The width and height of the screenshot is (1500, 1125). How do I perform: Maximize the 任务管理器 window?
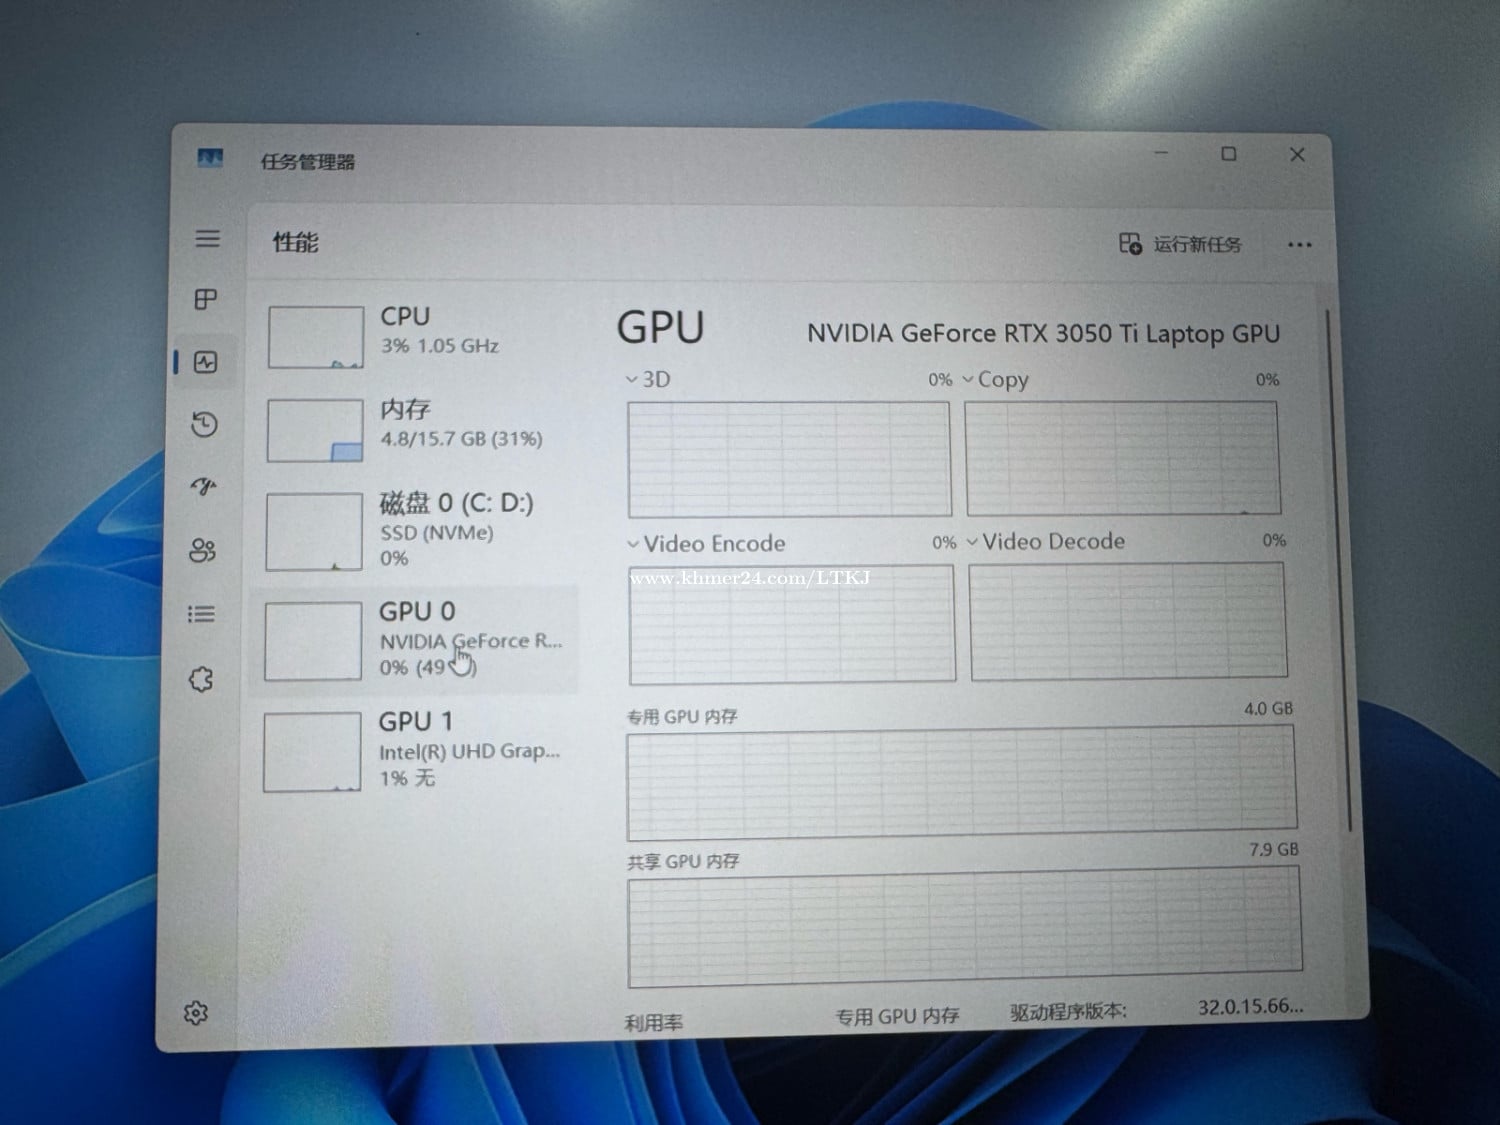1229,154
